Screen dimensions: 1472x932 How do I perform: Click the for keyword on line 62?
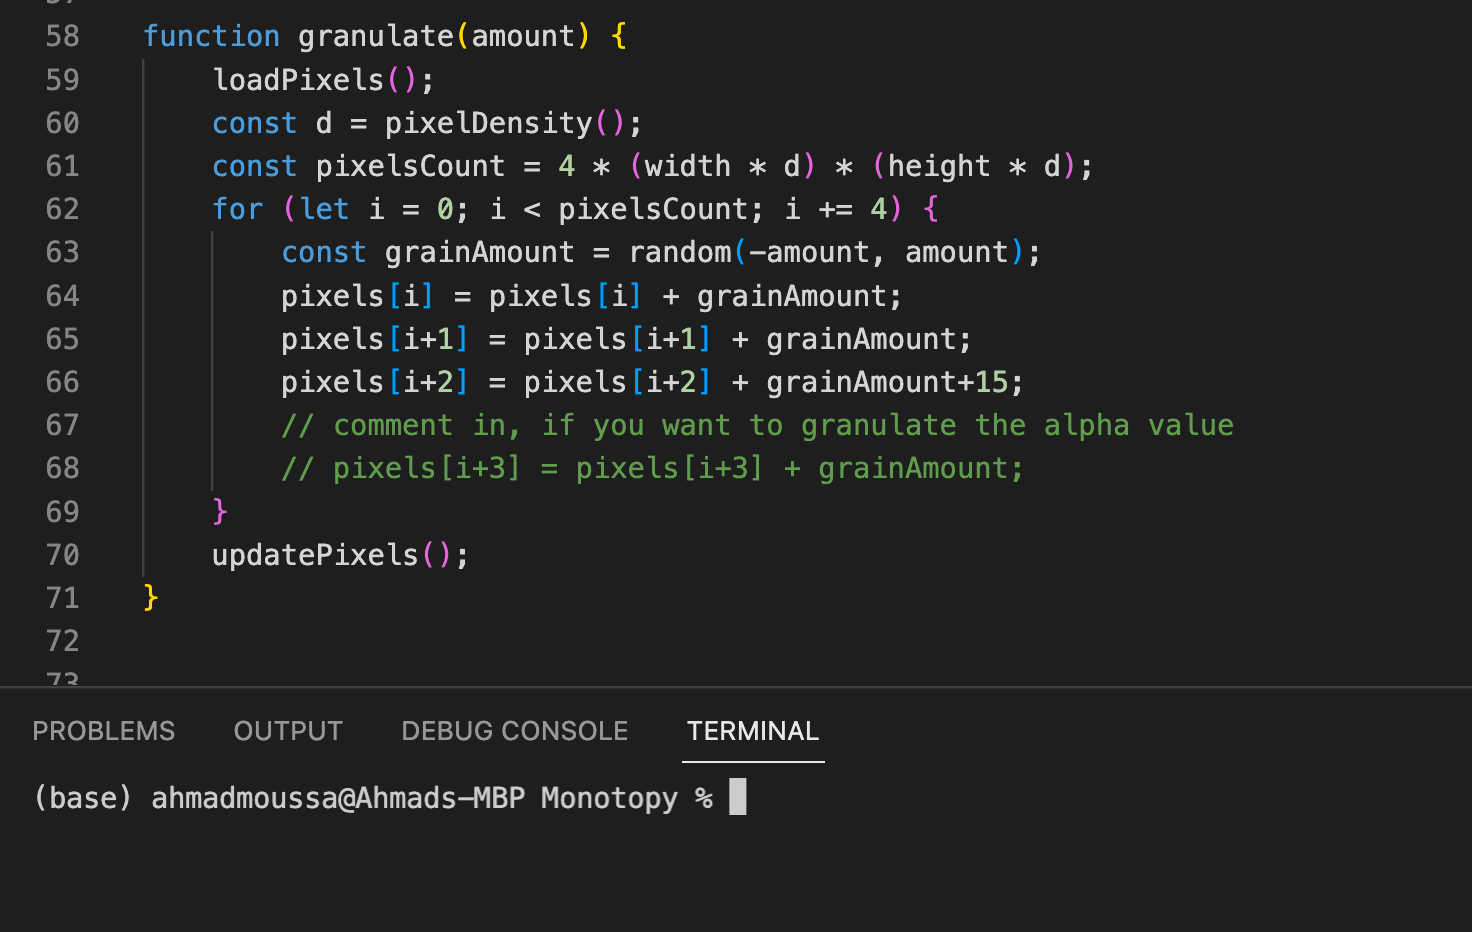[x=238, y=209]
